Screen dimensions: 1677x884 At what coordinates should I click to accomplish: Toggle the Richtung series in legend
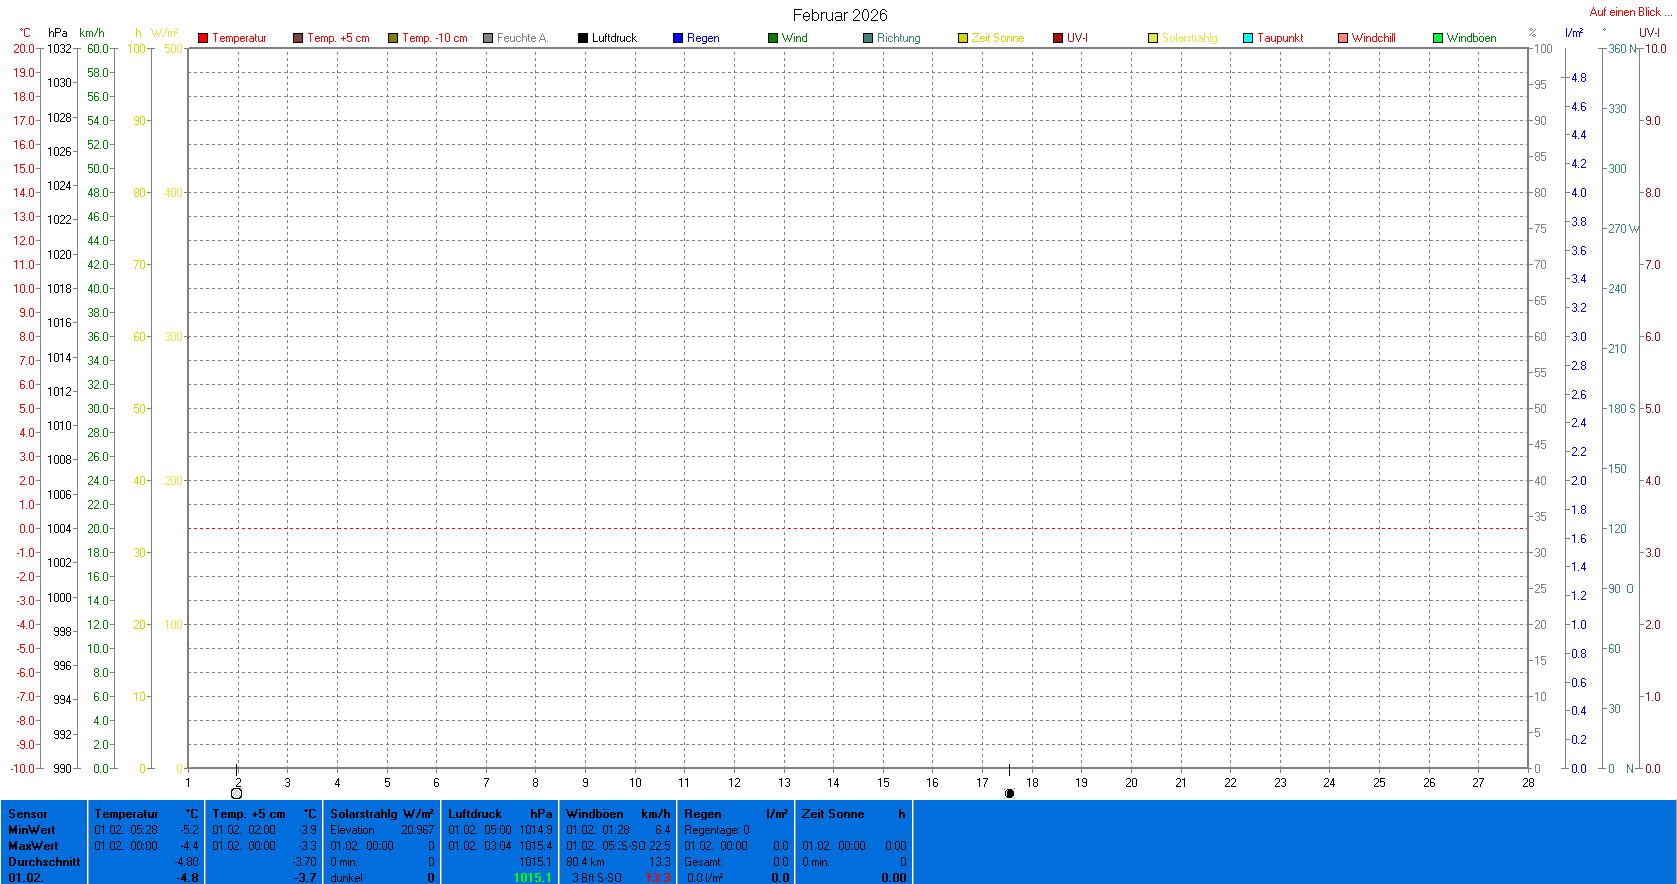click(898, 38)
